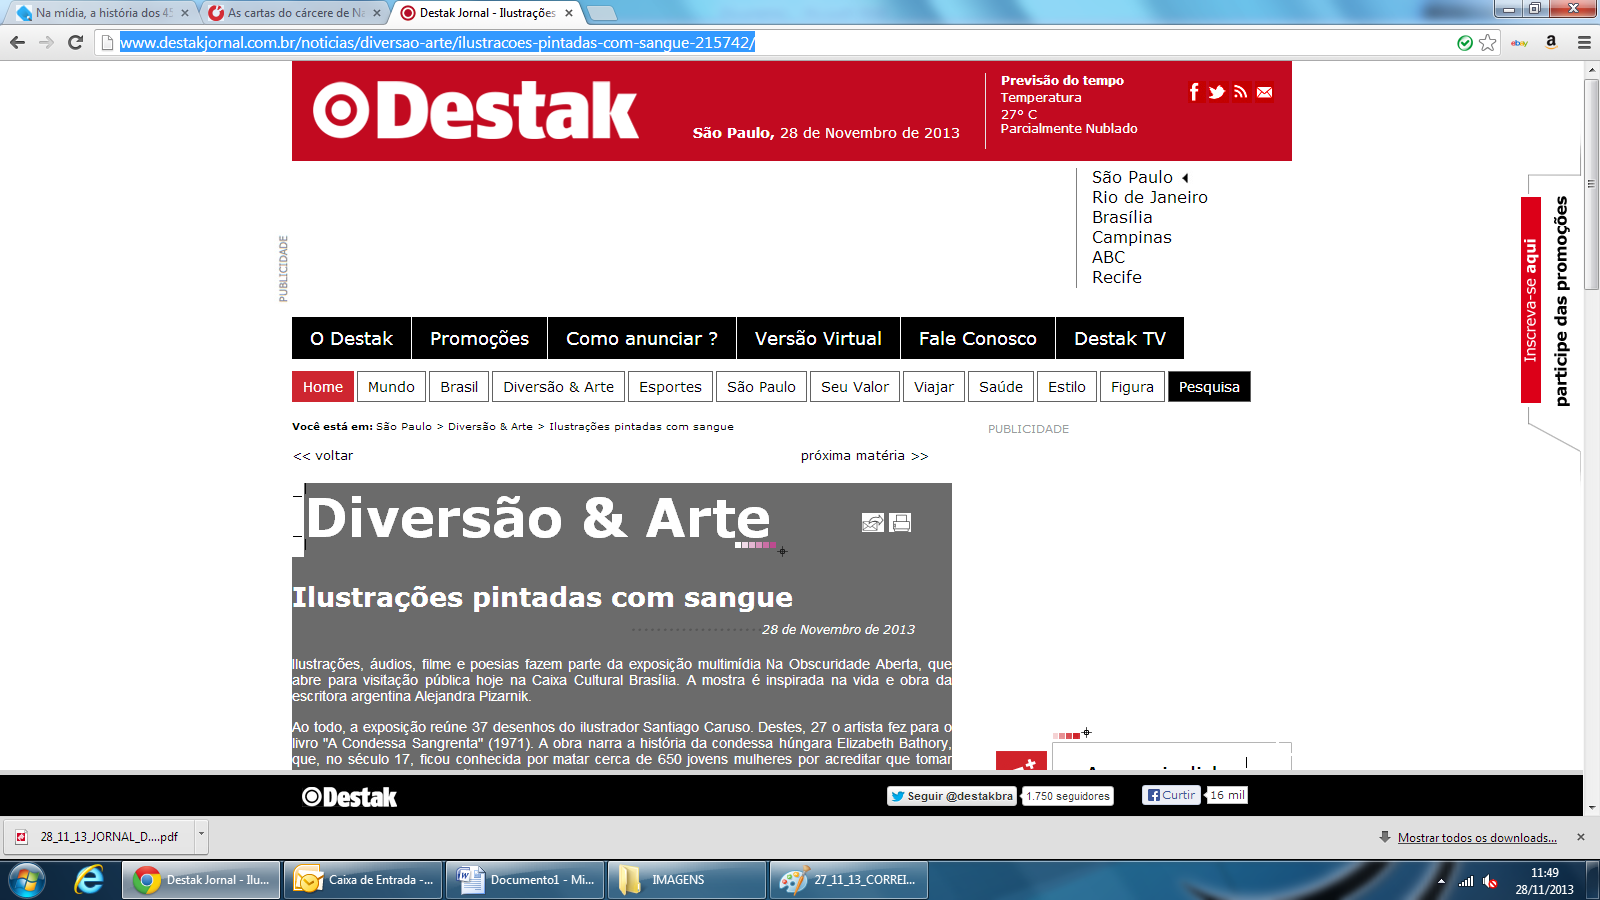Show hidden system tray icons
Image resolution: width=1600 pixels, height=900 pixels.
tap(1441, 881)
